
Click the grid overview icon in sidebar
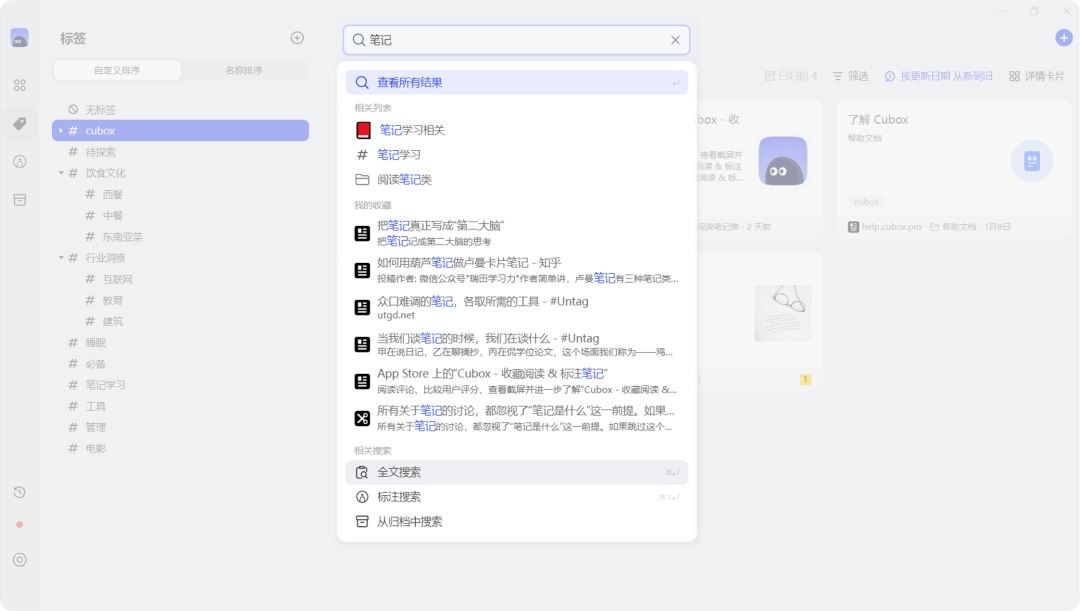[19, 86]
